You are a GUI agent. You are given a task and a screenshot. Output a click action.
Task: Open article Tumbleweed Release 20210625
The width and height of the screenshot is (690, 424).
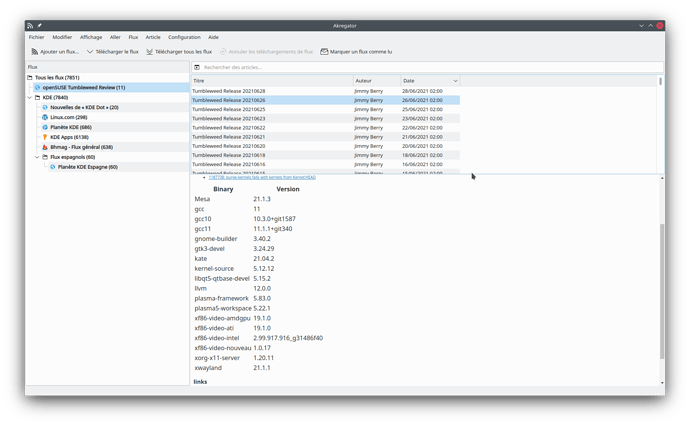[228, 109]
